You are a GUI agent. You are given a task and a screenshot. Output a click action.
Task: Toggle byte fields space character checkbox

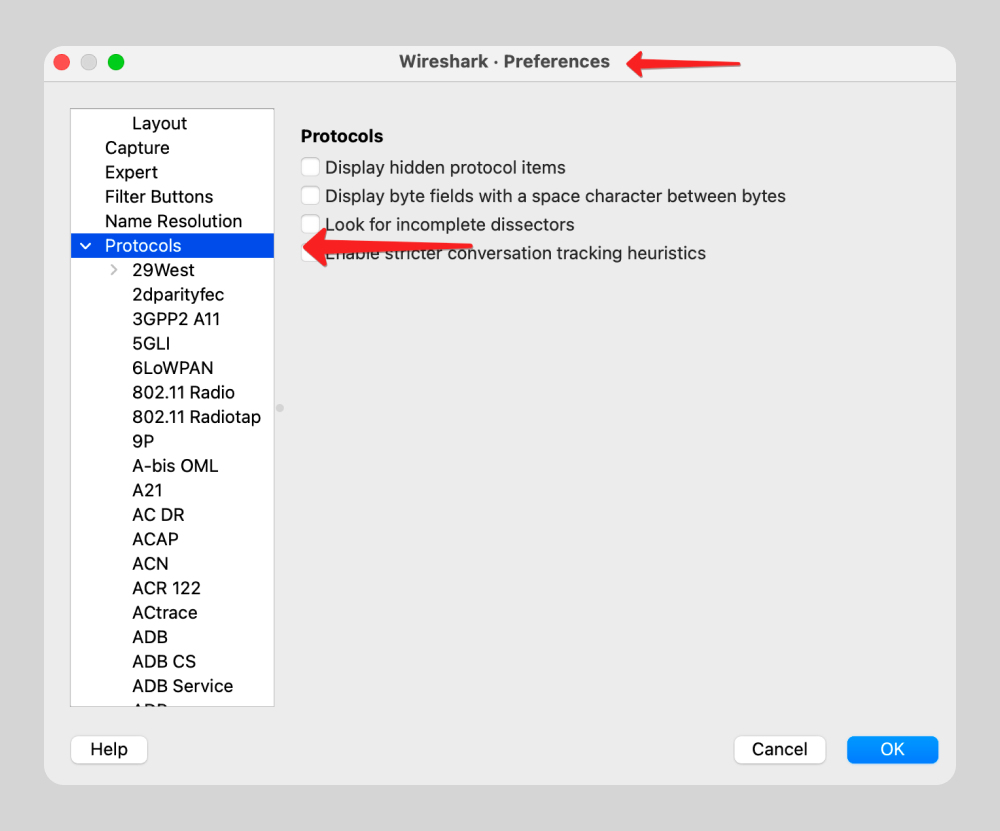pos(310,195)
